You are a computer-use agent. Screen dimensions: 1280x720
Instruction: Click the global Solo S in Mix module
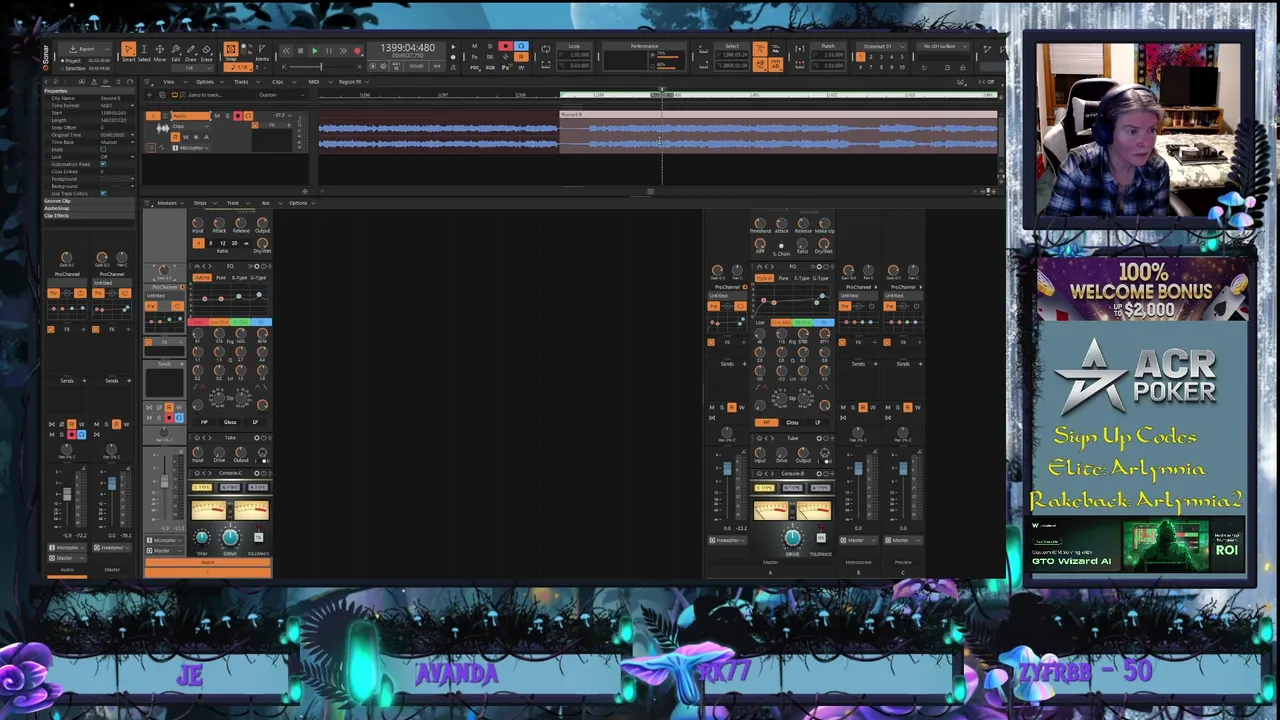point(490,46)
